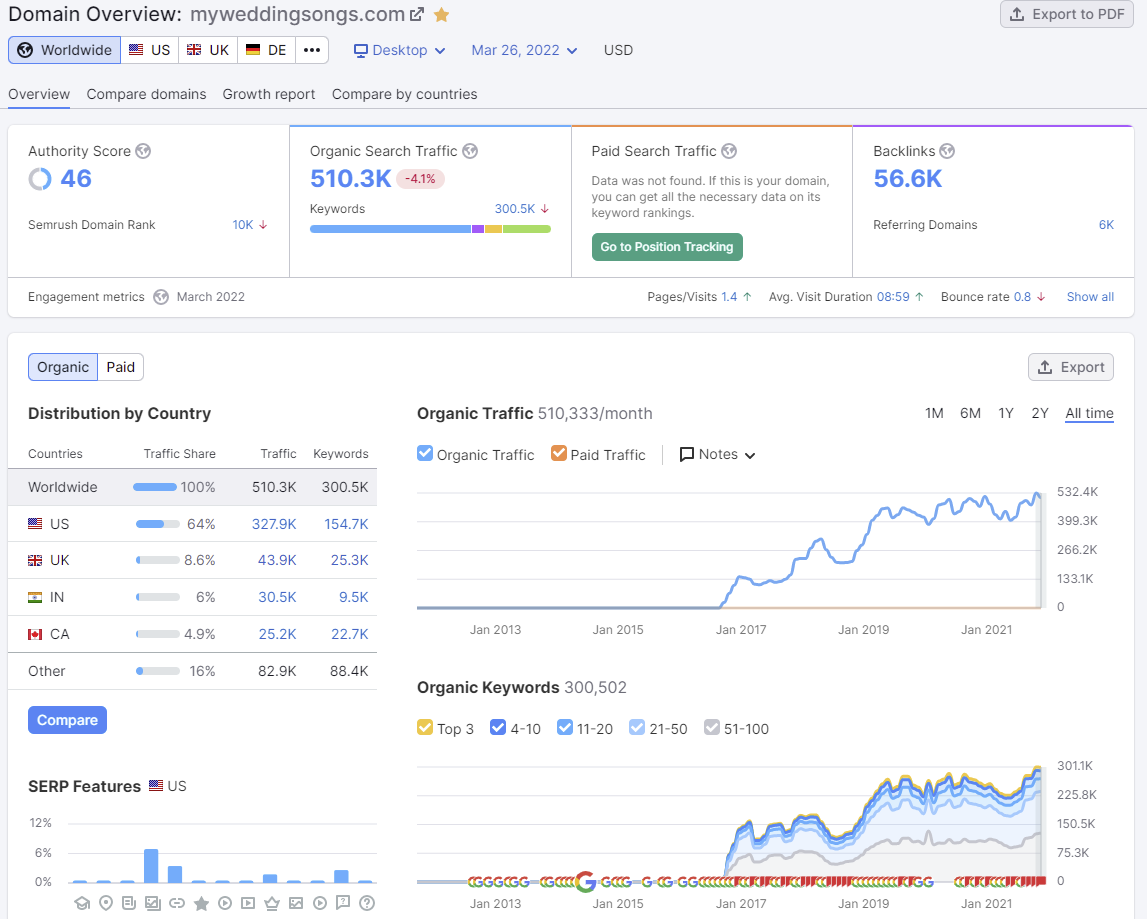1147x919 pixels.
Task: Click the blue Compare button
Action: [x=67, y=720]
